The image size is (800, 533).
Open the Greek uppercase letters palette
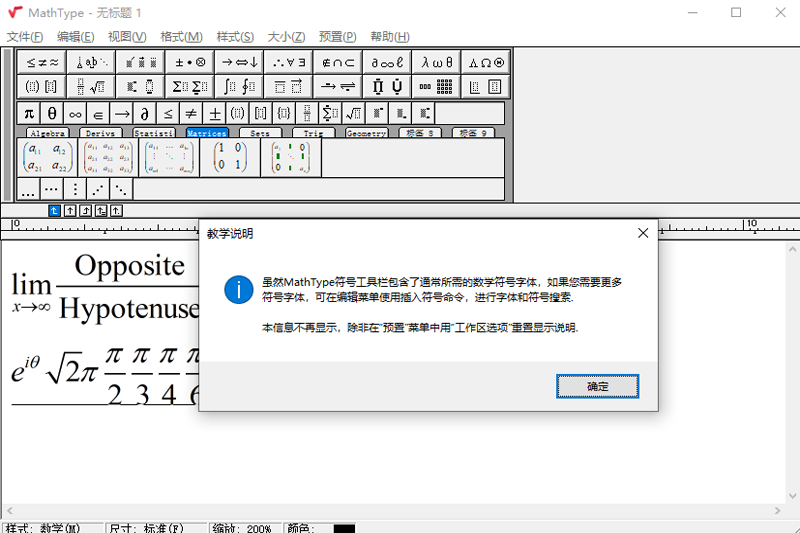pyautogui.click(x=486, y=62)
